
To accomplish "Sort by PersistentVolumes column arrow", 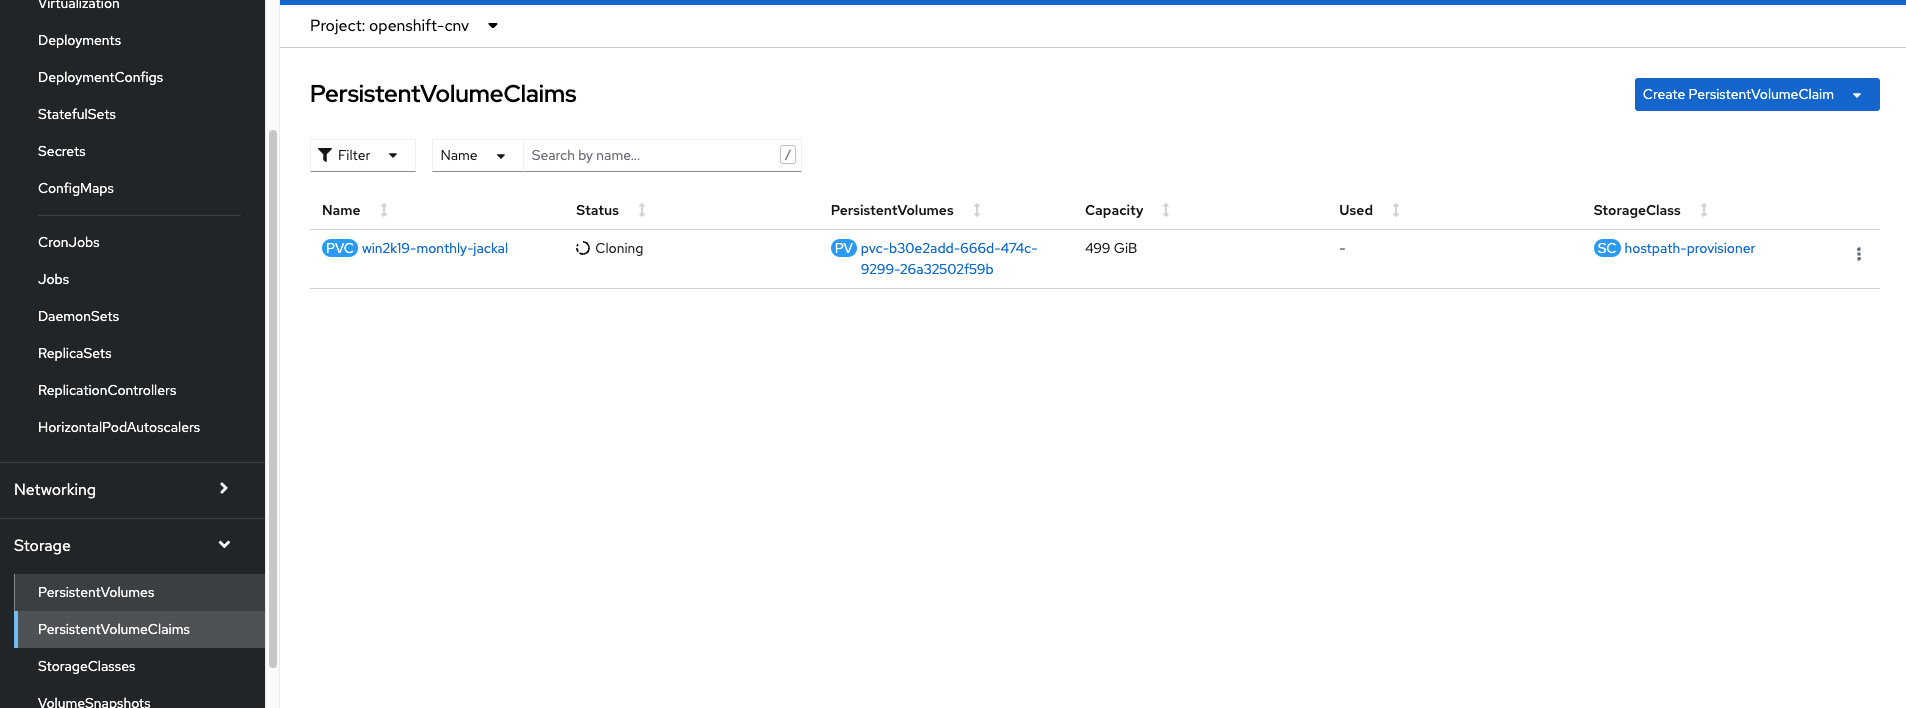I will tap(977, 210).
